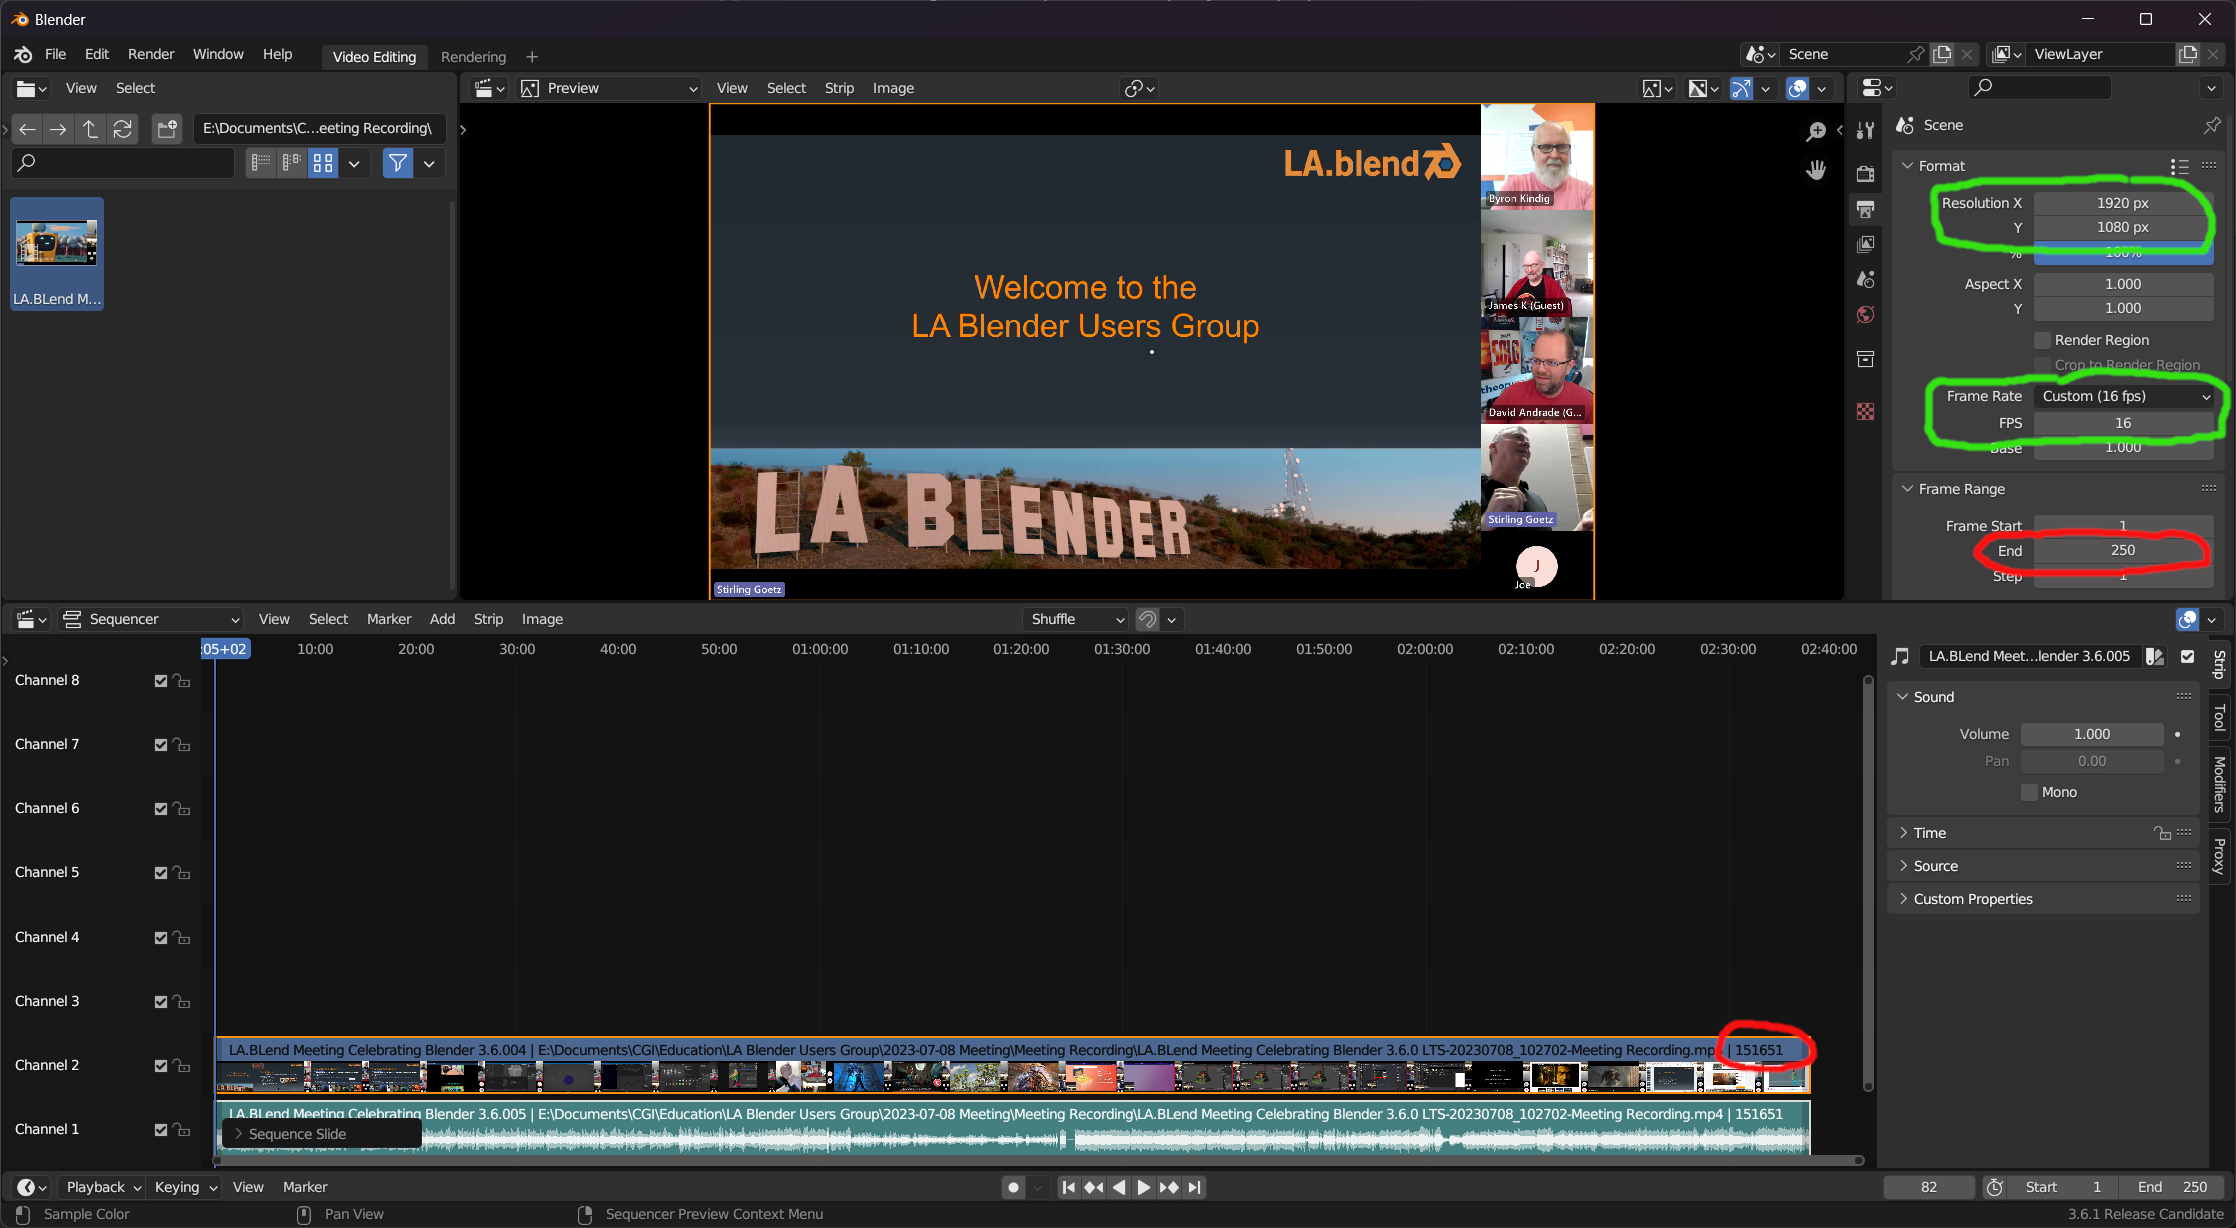This screenshot has width=2236, height=1228.
Task: Jump to the last frame
Action: (1194, 1187)
